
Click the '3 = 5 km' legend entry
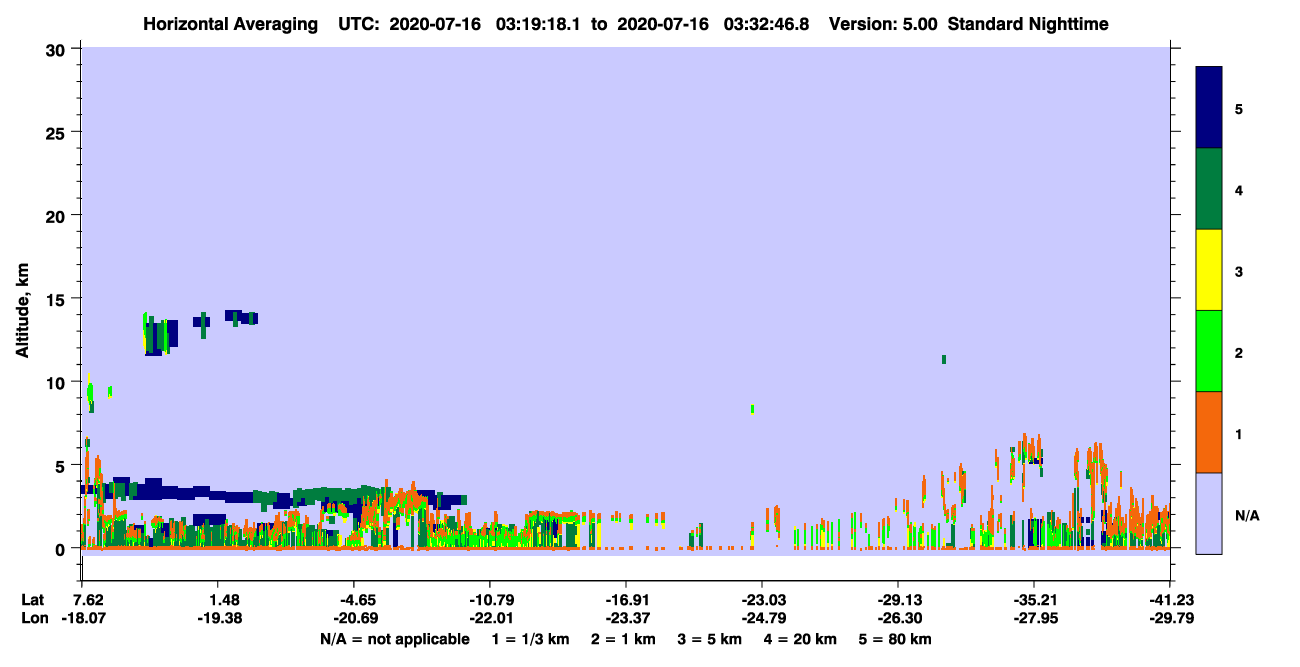click(711, 639)
